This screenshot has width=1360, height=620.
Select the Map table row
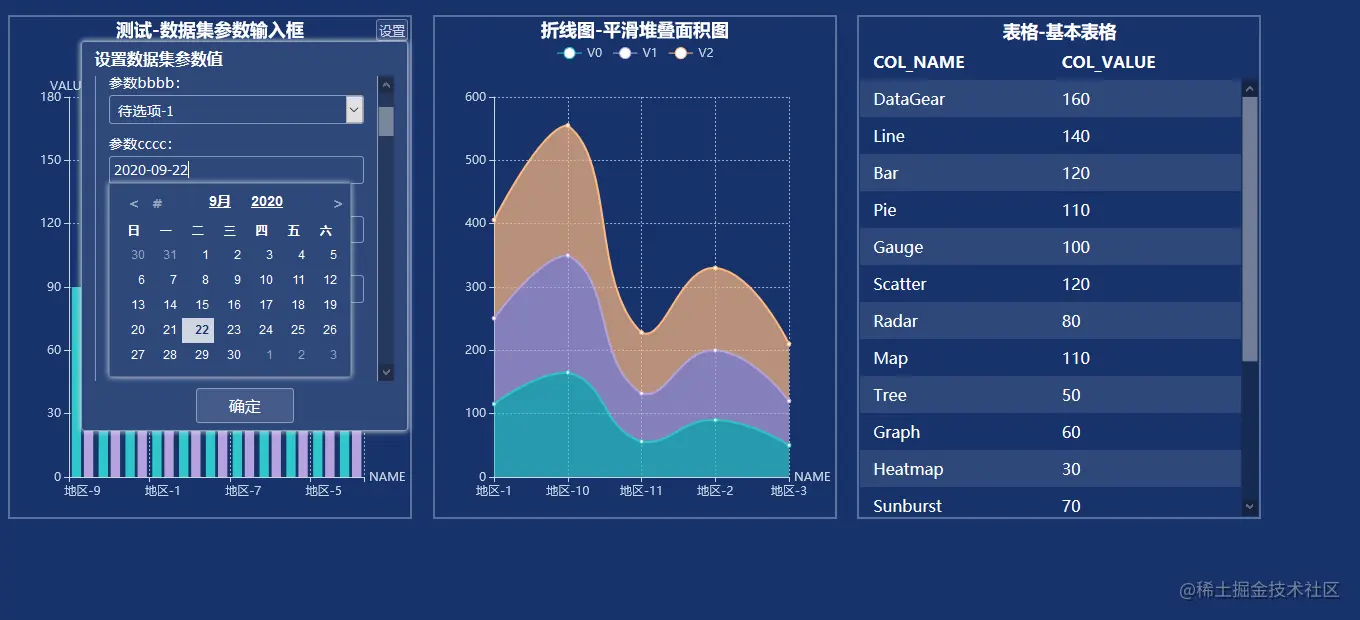(x=1050, y=358)
